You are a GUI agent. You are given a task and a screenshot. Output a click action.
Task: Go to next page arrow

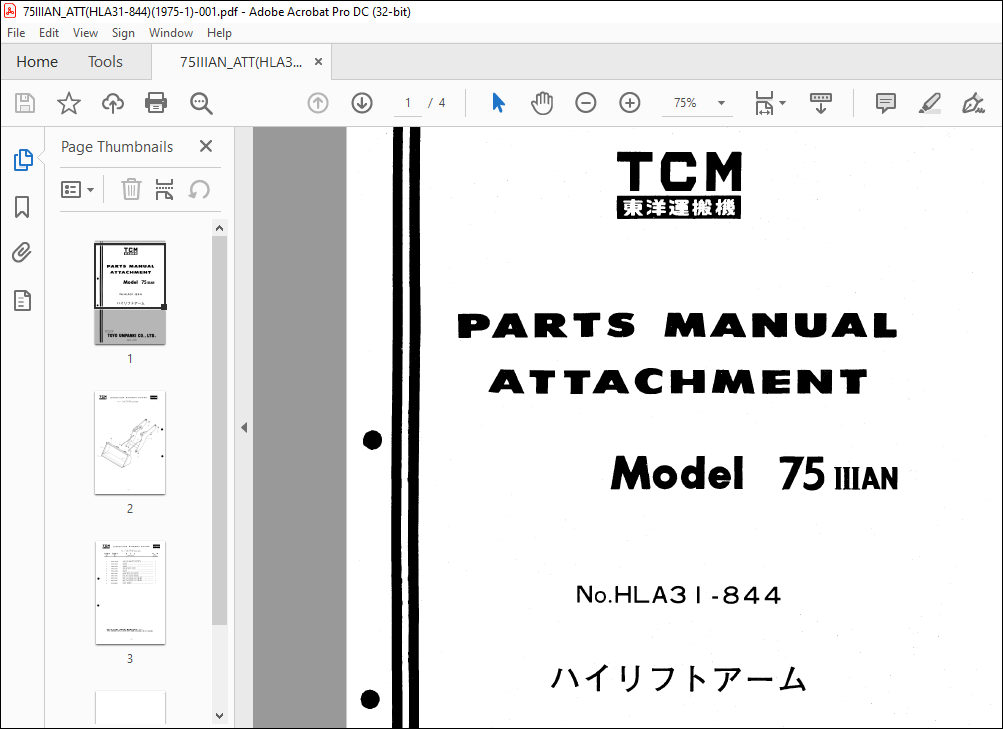(362, 103)
